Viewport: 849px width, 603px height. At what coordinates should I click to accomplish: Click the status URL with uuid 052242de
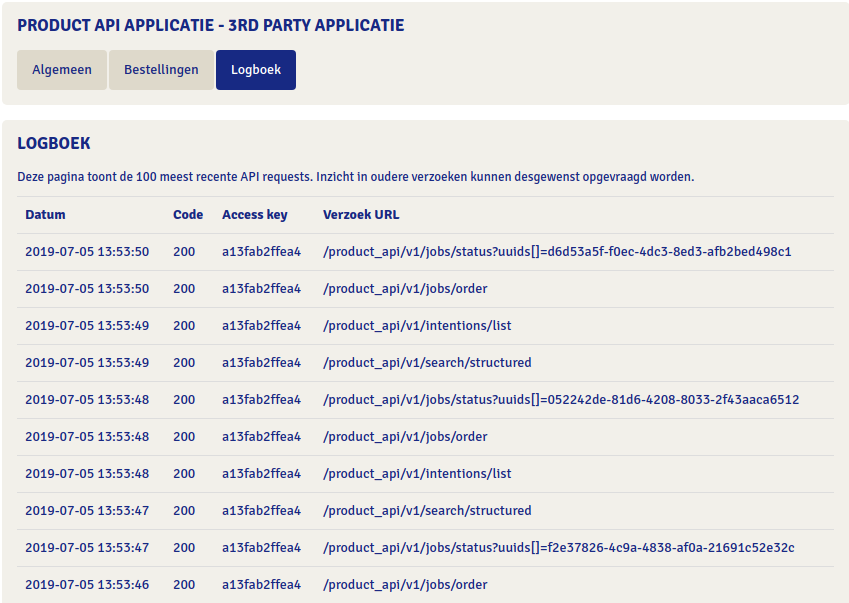[561, 400]
